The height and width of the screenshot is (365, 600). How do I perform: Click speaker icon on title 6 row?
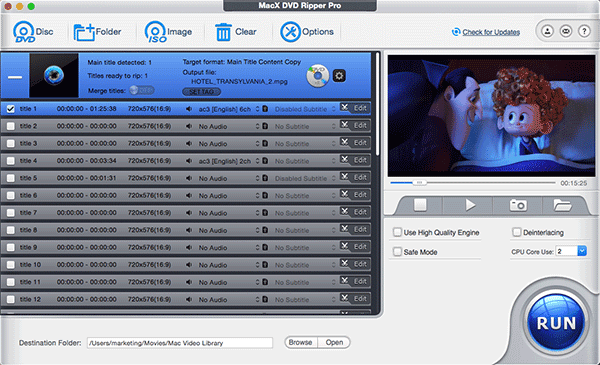pos(189,196)
